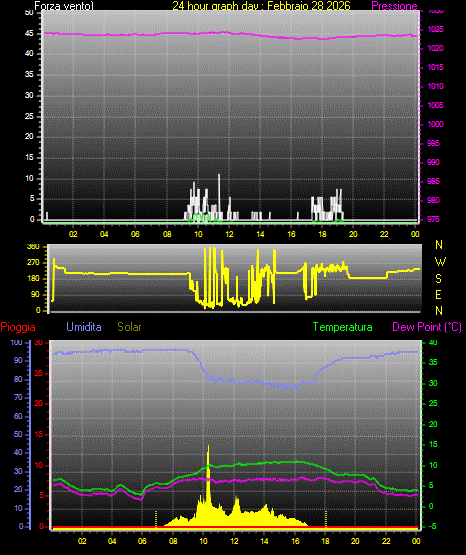Viewport: 466px width, 555px height.
Task: Click the 100 value on humidity axis
Action: click(16, 342)
